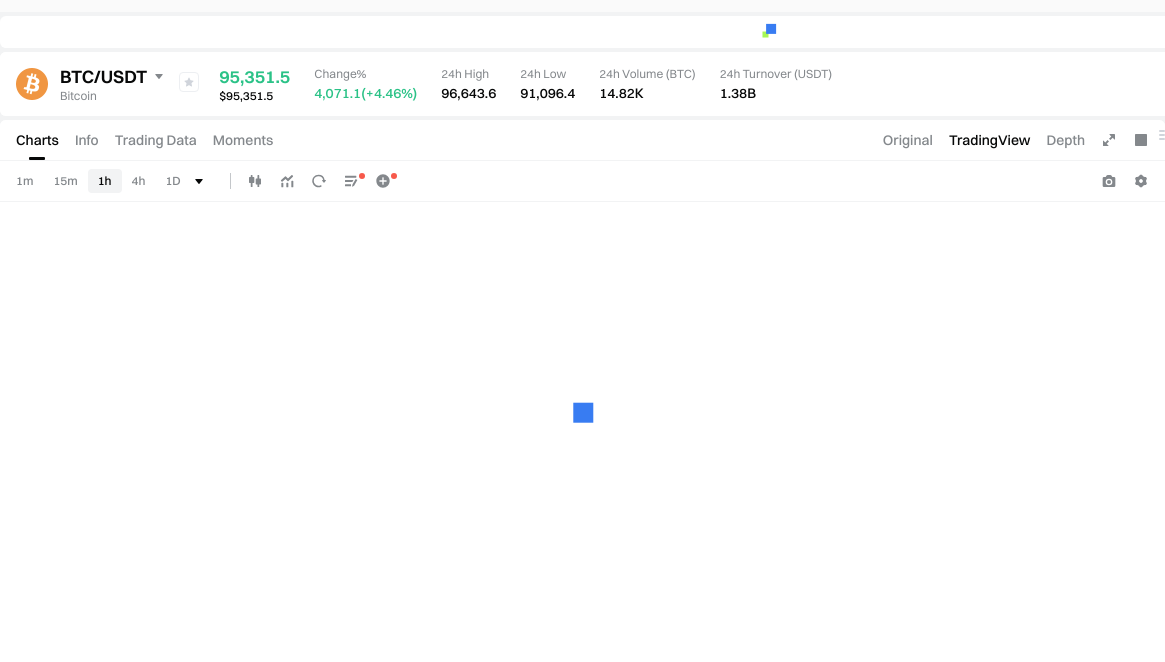Click the plus icon with red notification dot
Viewport: 1165px width, 662px height.
click(385, 180)
